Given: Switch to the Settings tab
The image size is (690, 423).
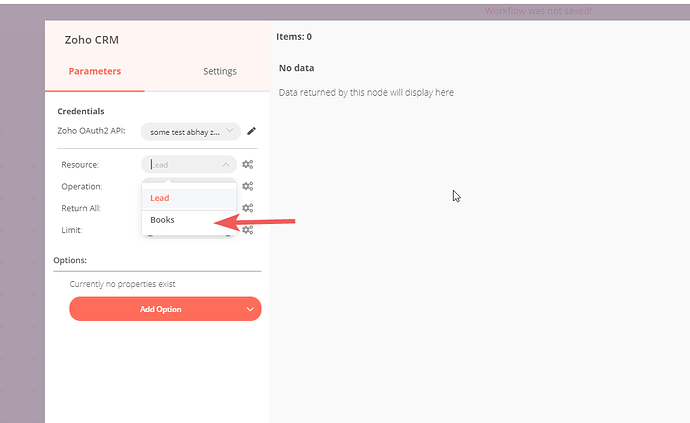Looking at the screenshot, I should [220, 71].
